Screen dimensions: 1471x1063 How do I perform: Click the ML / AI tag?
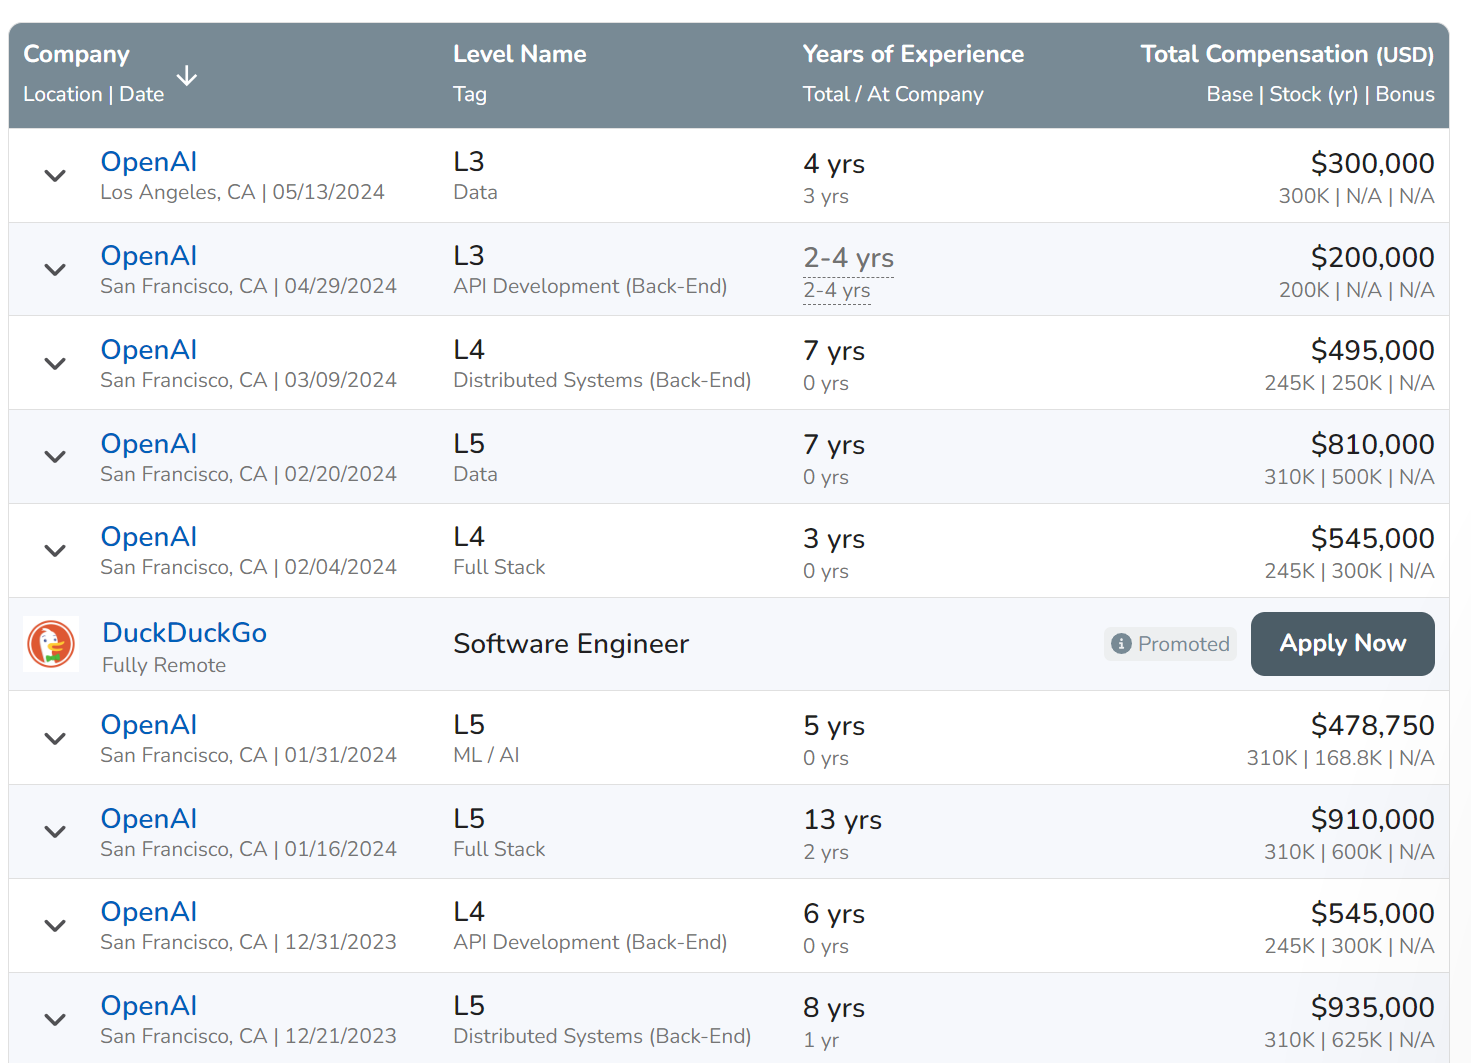(486, 755)
